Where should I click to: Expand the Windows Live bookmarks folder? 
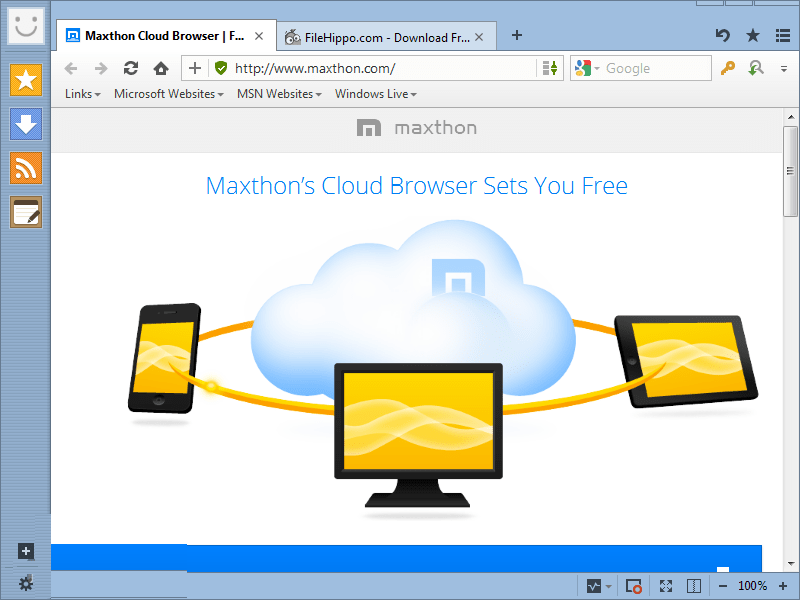376,94
